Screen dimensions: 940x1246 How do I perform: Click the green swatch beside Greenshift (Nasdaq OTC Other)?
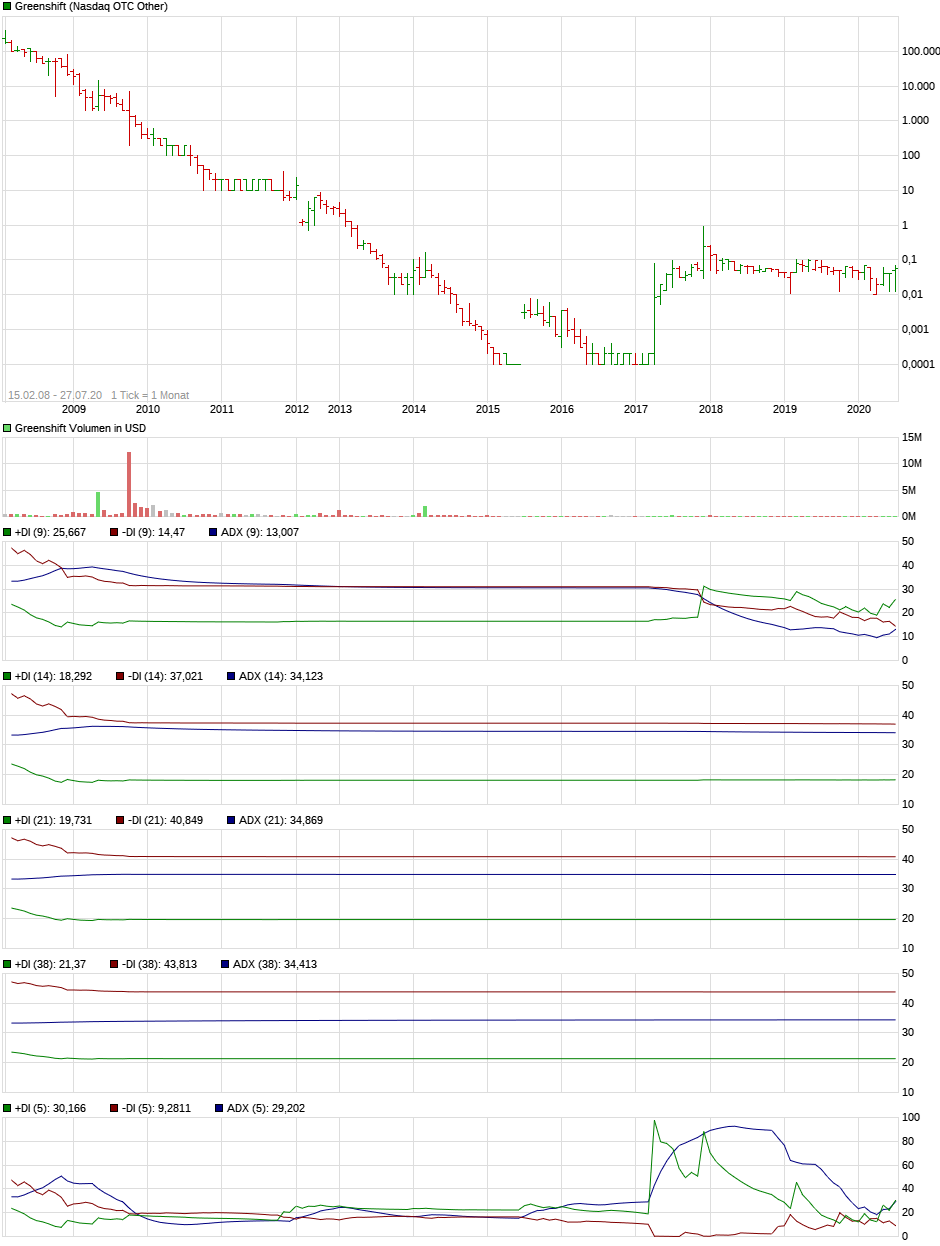tap(7, 7)
